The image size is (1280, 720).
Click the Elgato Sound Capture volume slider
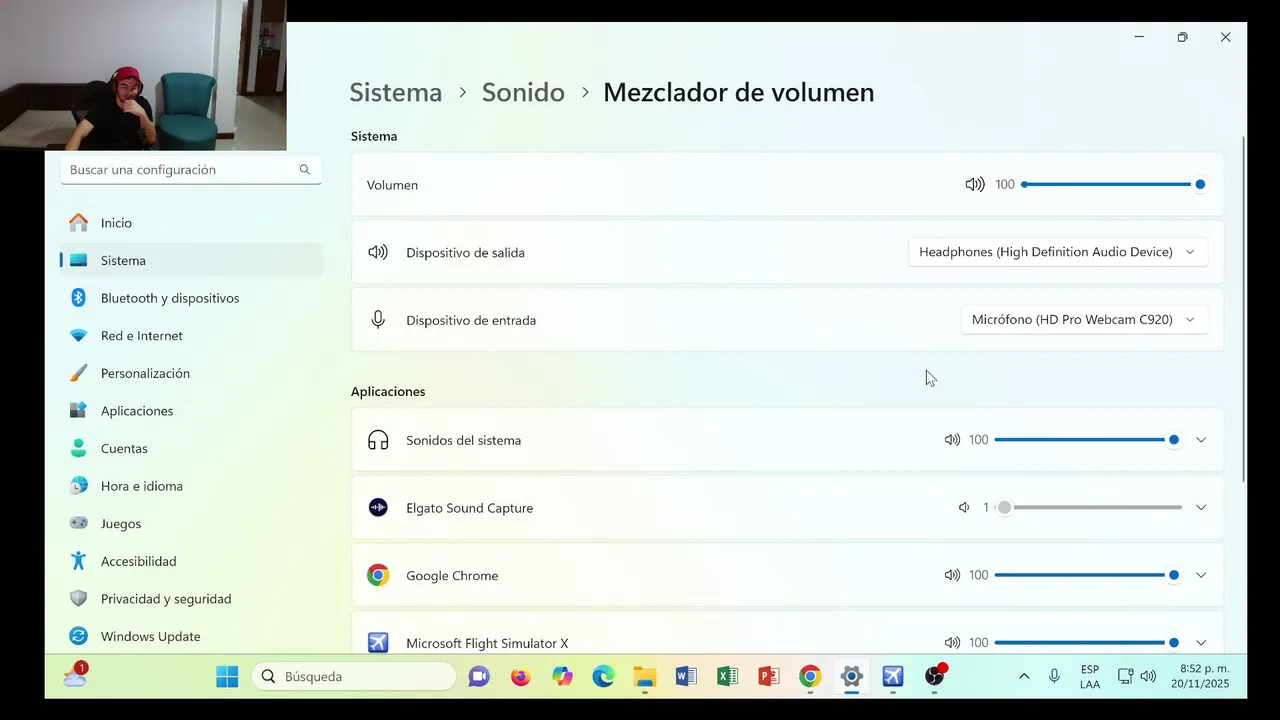(x=1088, y=507)
